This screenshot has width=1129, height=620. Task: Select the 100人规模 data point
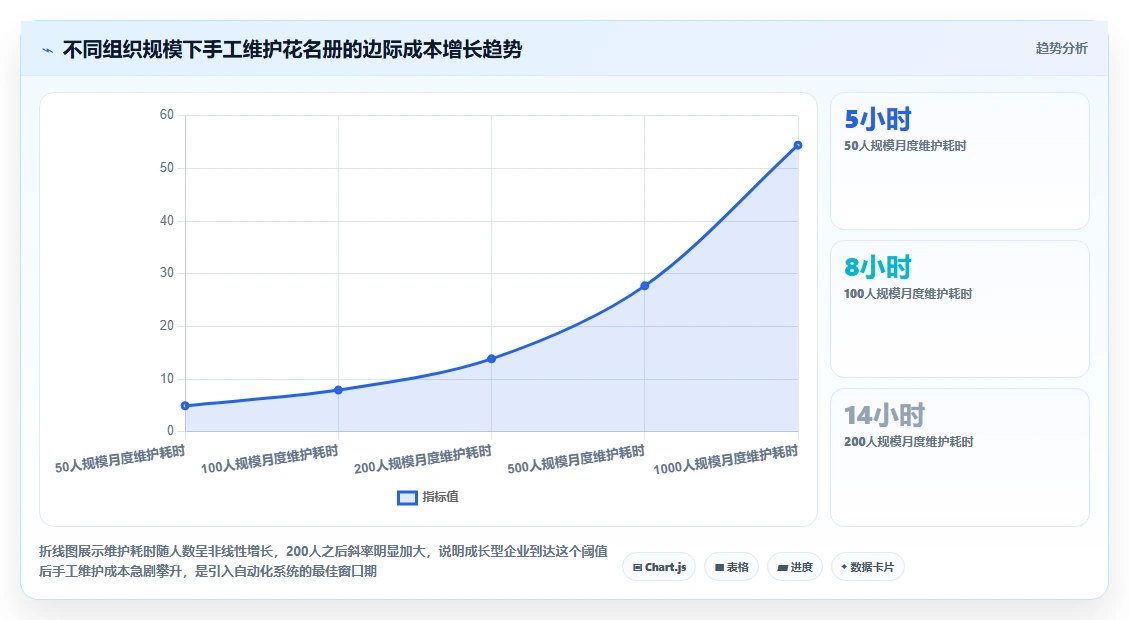point(338,390)
